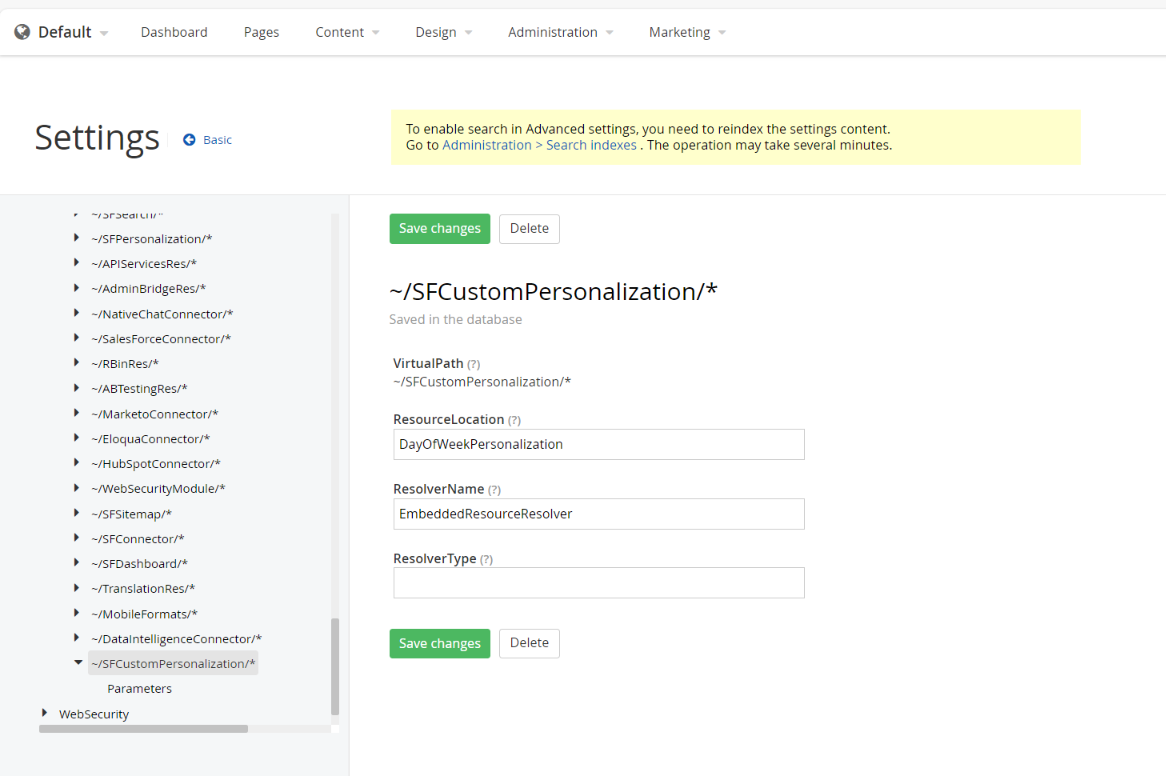
Task: Click the bottom Delete button
Action: click(529, 644)
